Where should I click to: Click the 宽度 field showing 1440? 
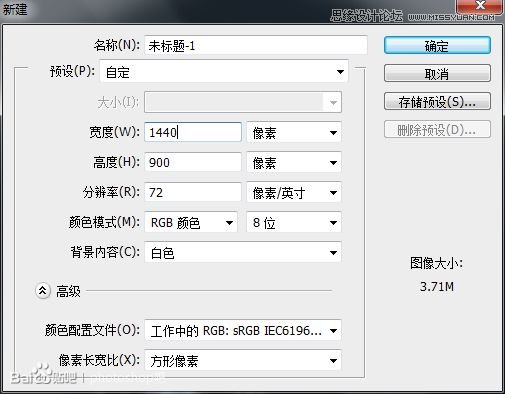click(193, 132)
